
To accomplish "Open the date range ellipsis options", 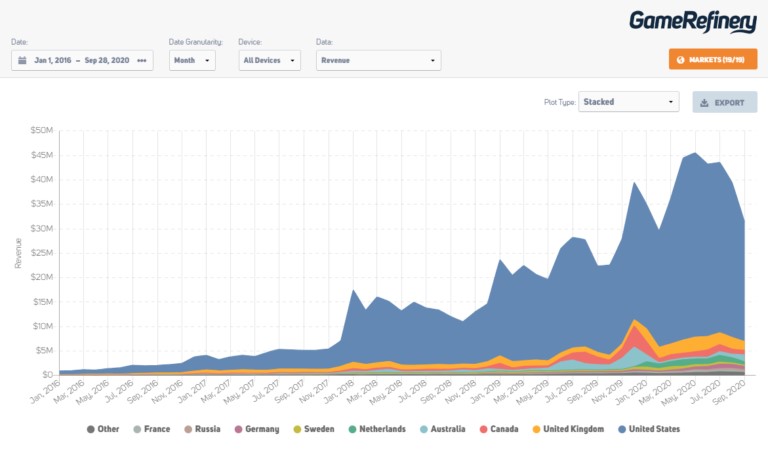I will pyautogui.click(x=142, y=60).
